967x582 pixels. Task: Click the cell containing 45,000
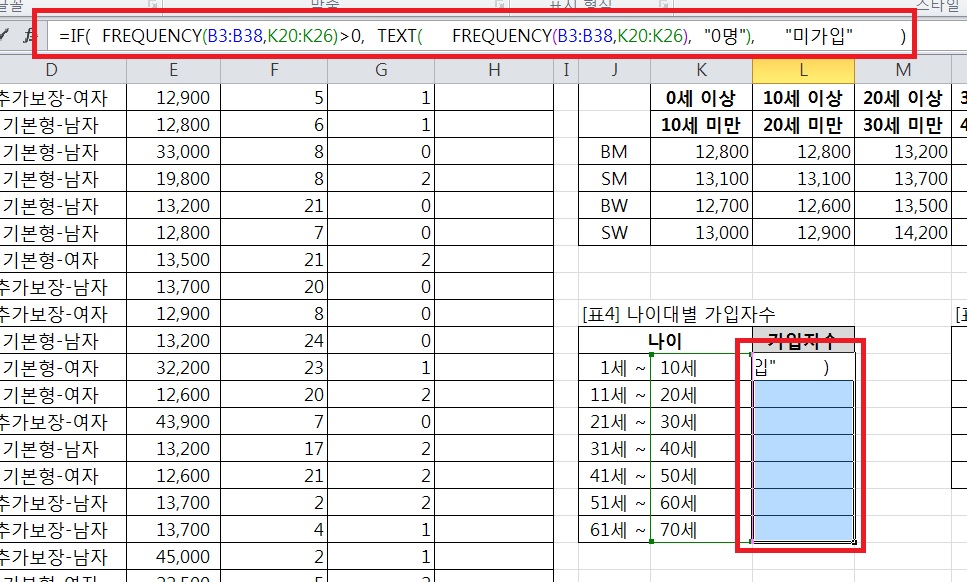(182, 556)
